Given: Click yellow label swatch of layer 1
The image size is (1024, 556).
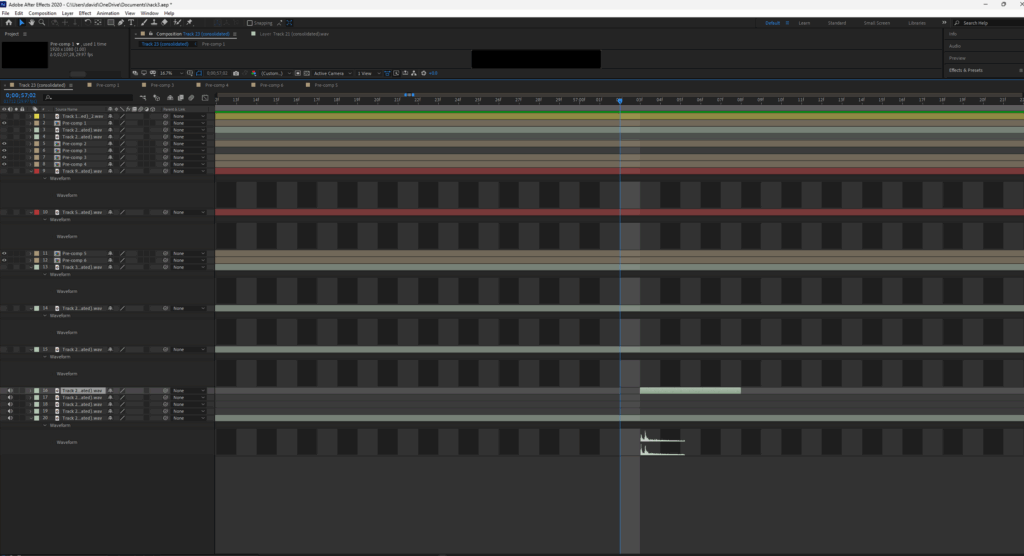Looking at the screenshot, I should [37, 116].
